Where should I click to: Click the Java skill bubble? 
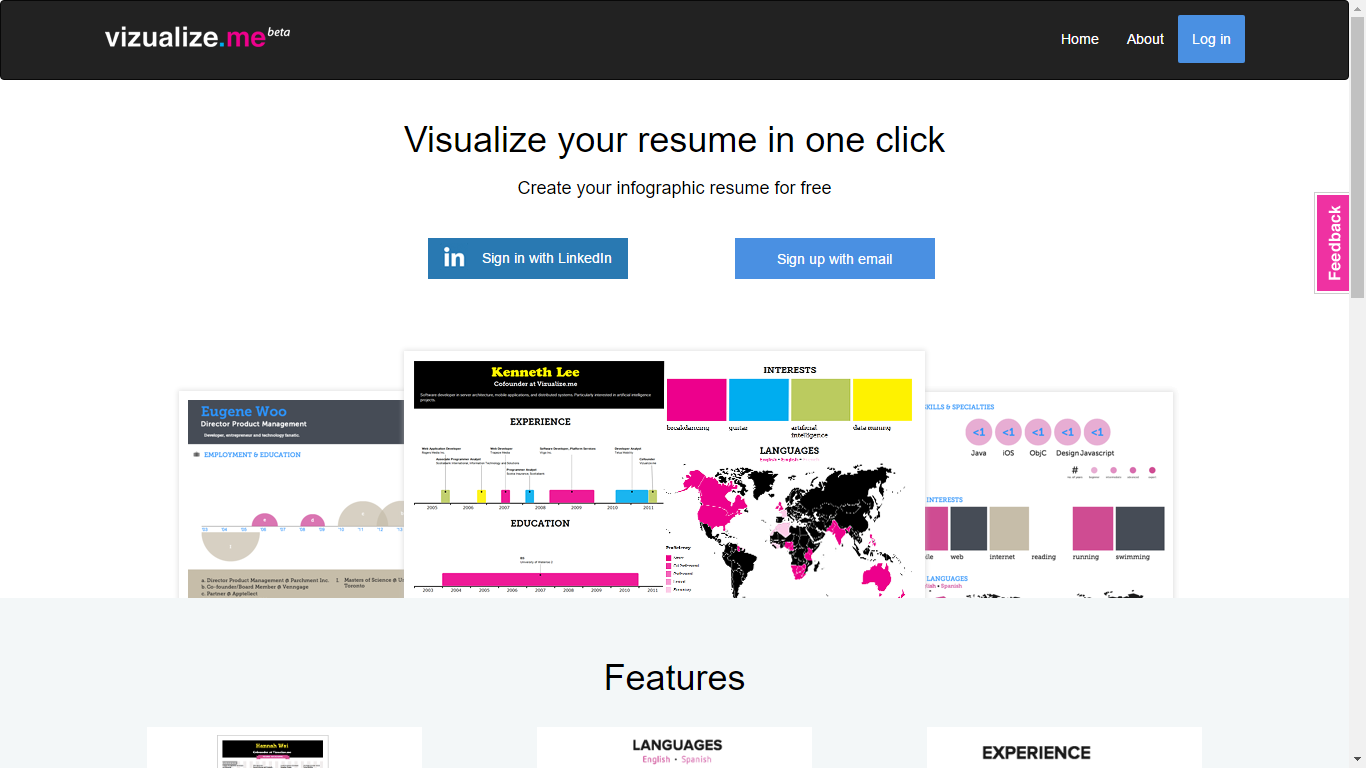(979, 432)
